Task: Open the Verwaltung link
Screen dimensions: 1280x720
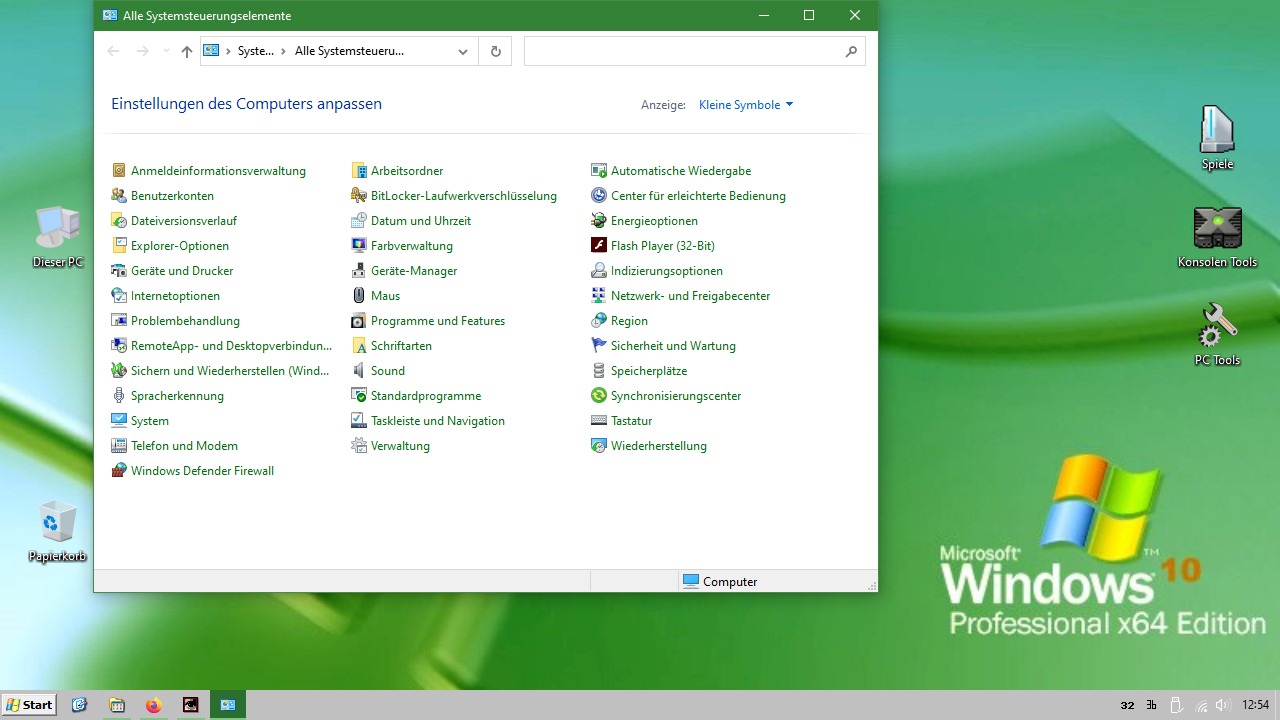Action: 400,446
